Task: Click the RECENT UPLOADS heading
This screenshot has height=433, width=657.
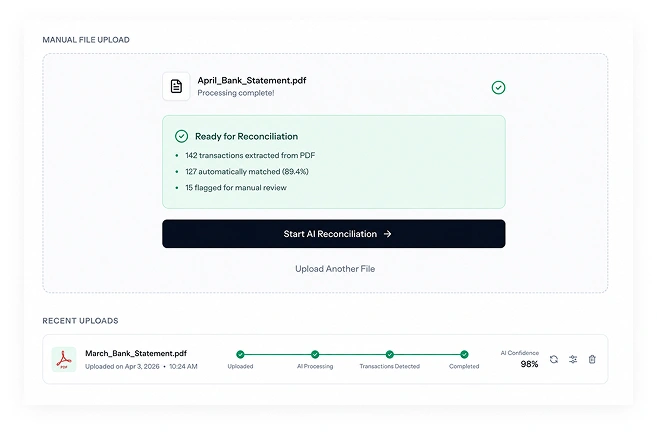Action: click(80, 321)
